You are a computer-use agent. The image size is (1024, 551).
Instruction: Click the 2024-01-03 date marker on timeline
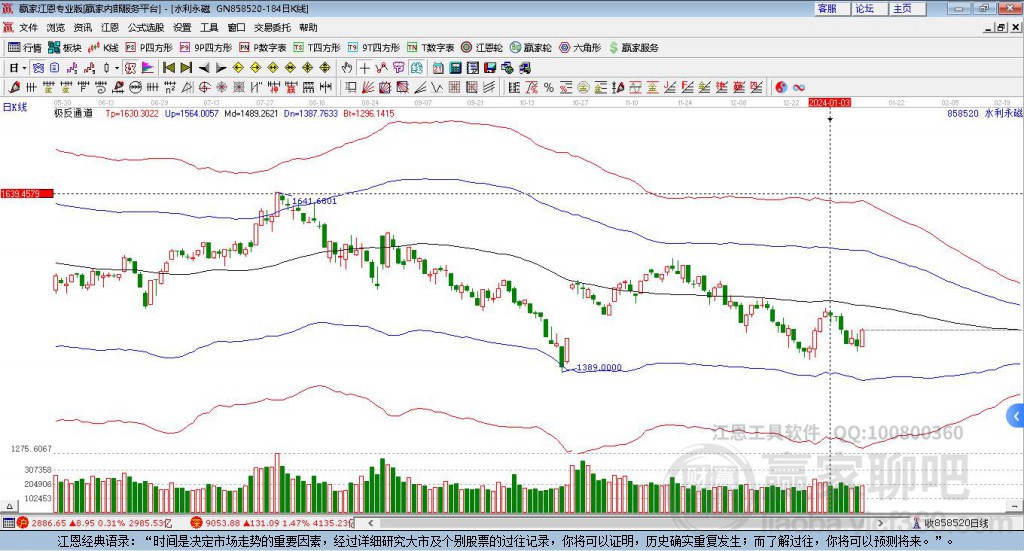829,102
